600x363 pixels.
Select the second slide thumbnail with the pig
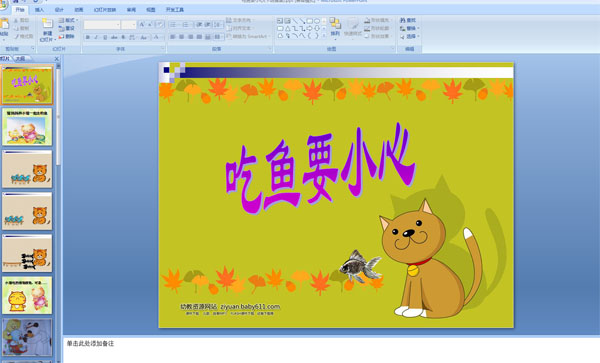(x=27, y=127)
